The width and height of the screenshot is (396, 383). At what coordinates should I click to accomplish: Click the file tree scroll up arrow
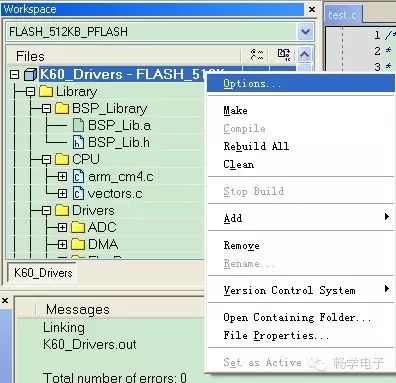click(x=305, y=54)
